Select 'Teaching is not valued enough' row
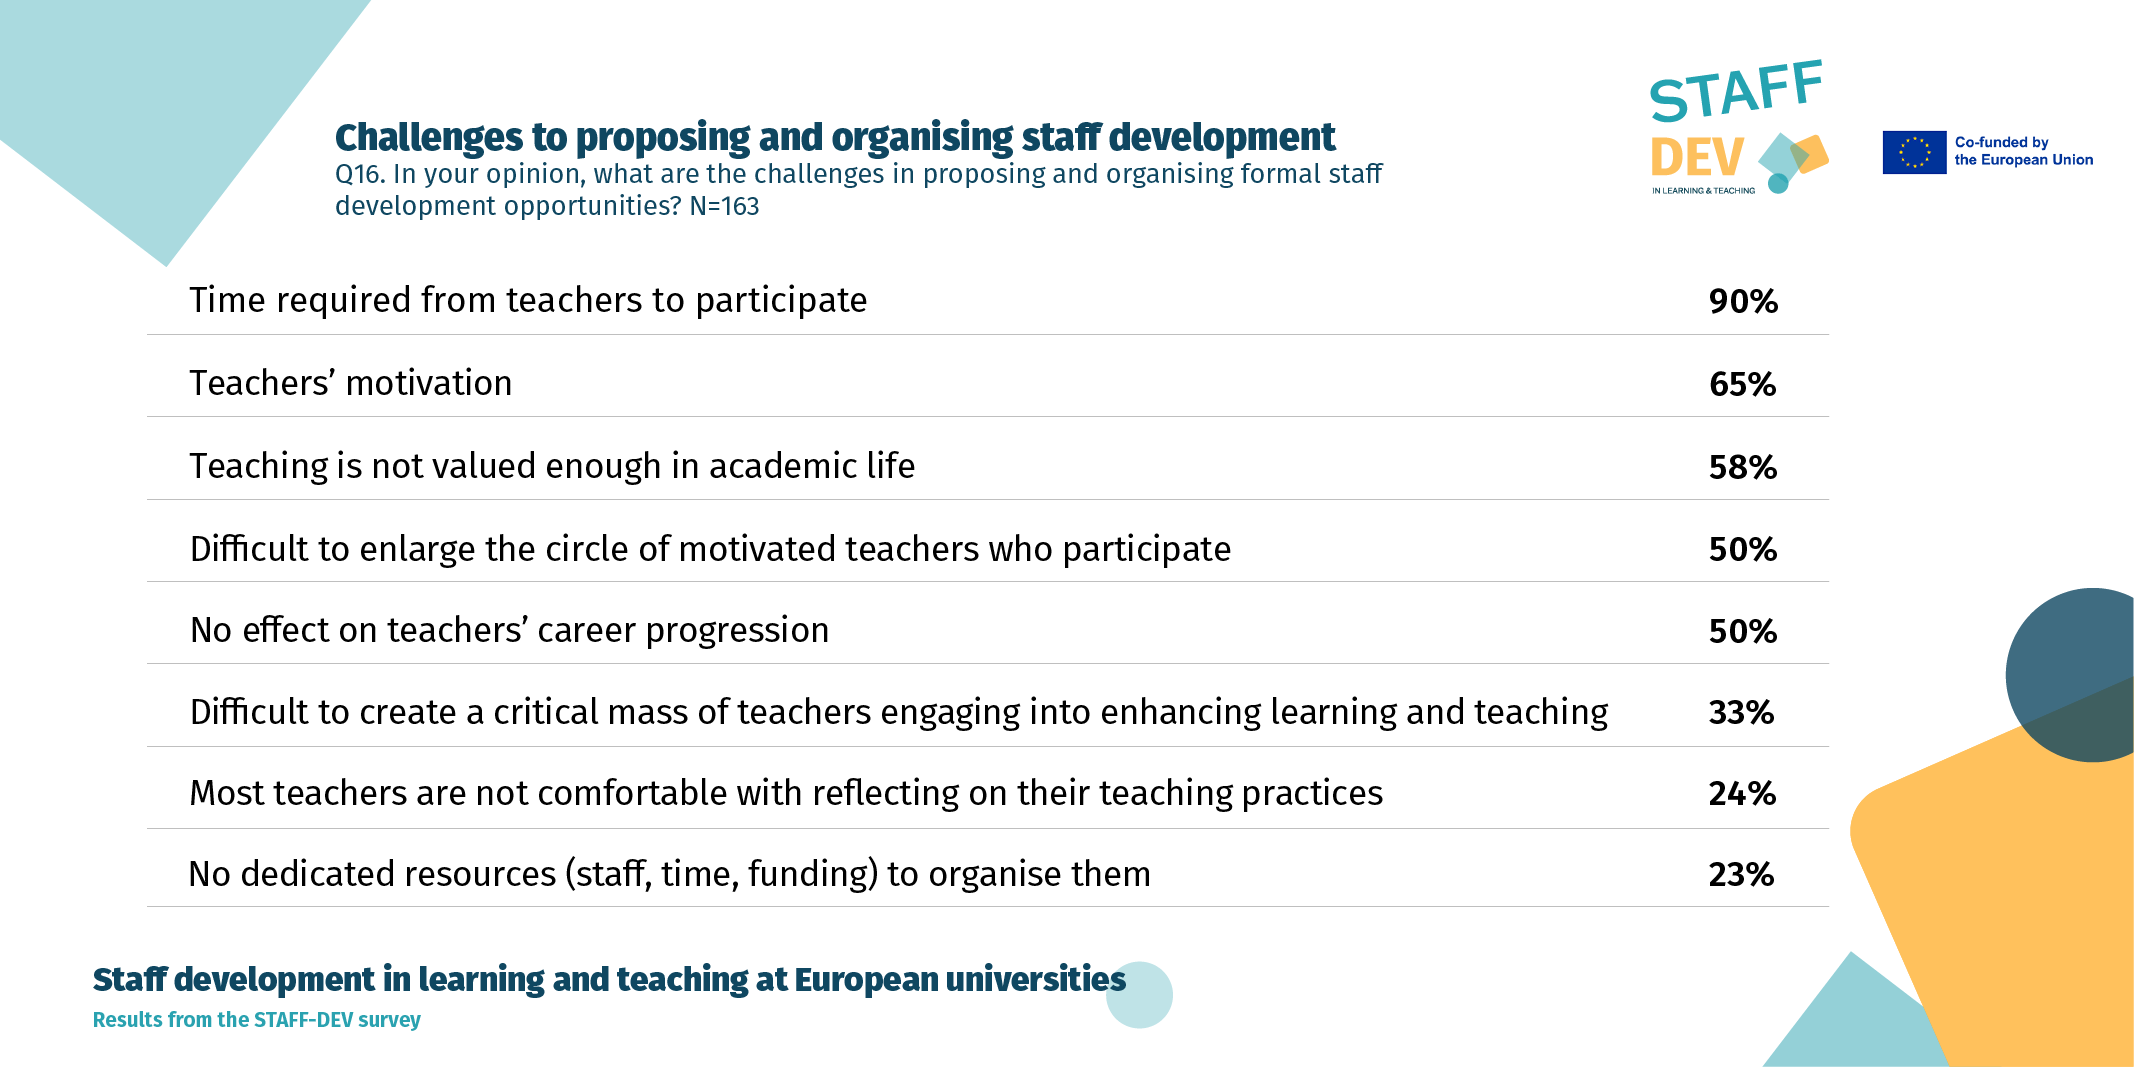 [x=988, y=466]
